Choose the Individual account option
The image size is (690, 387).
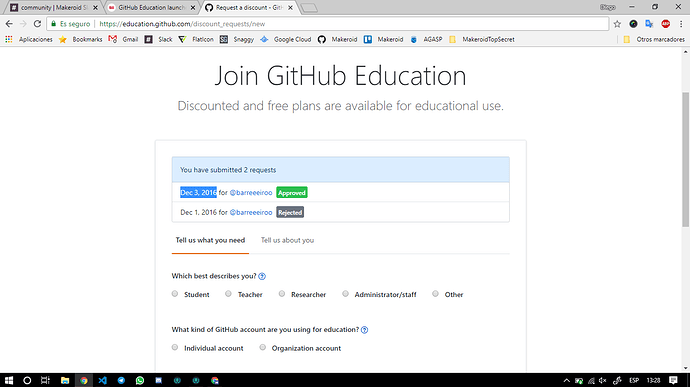175,347
